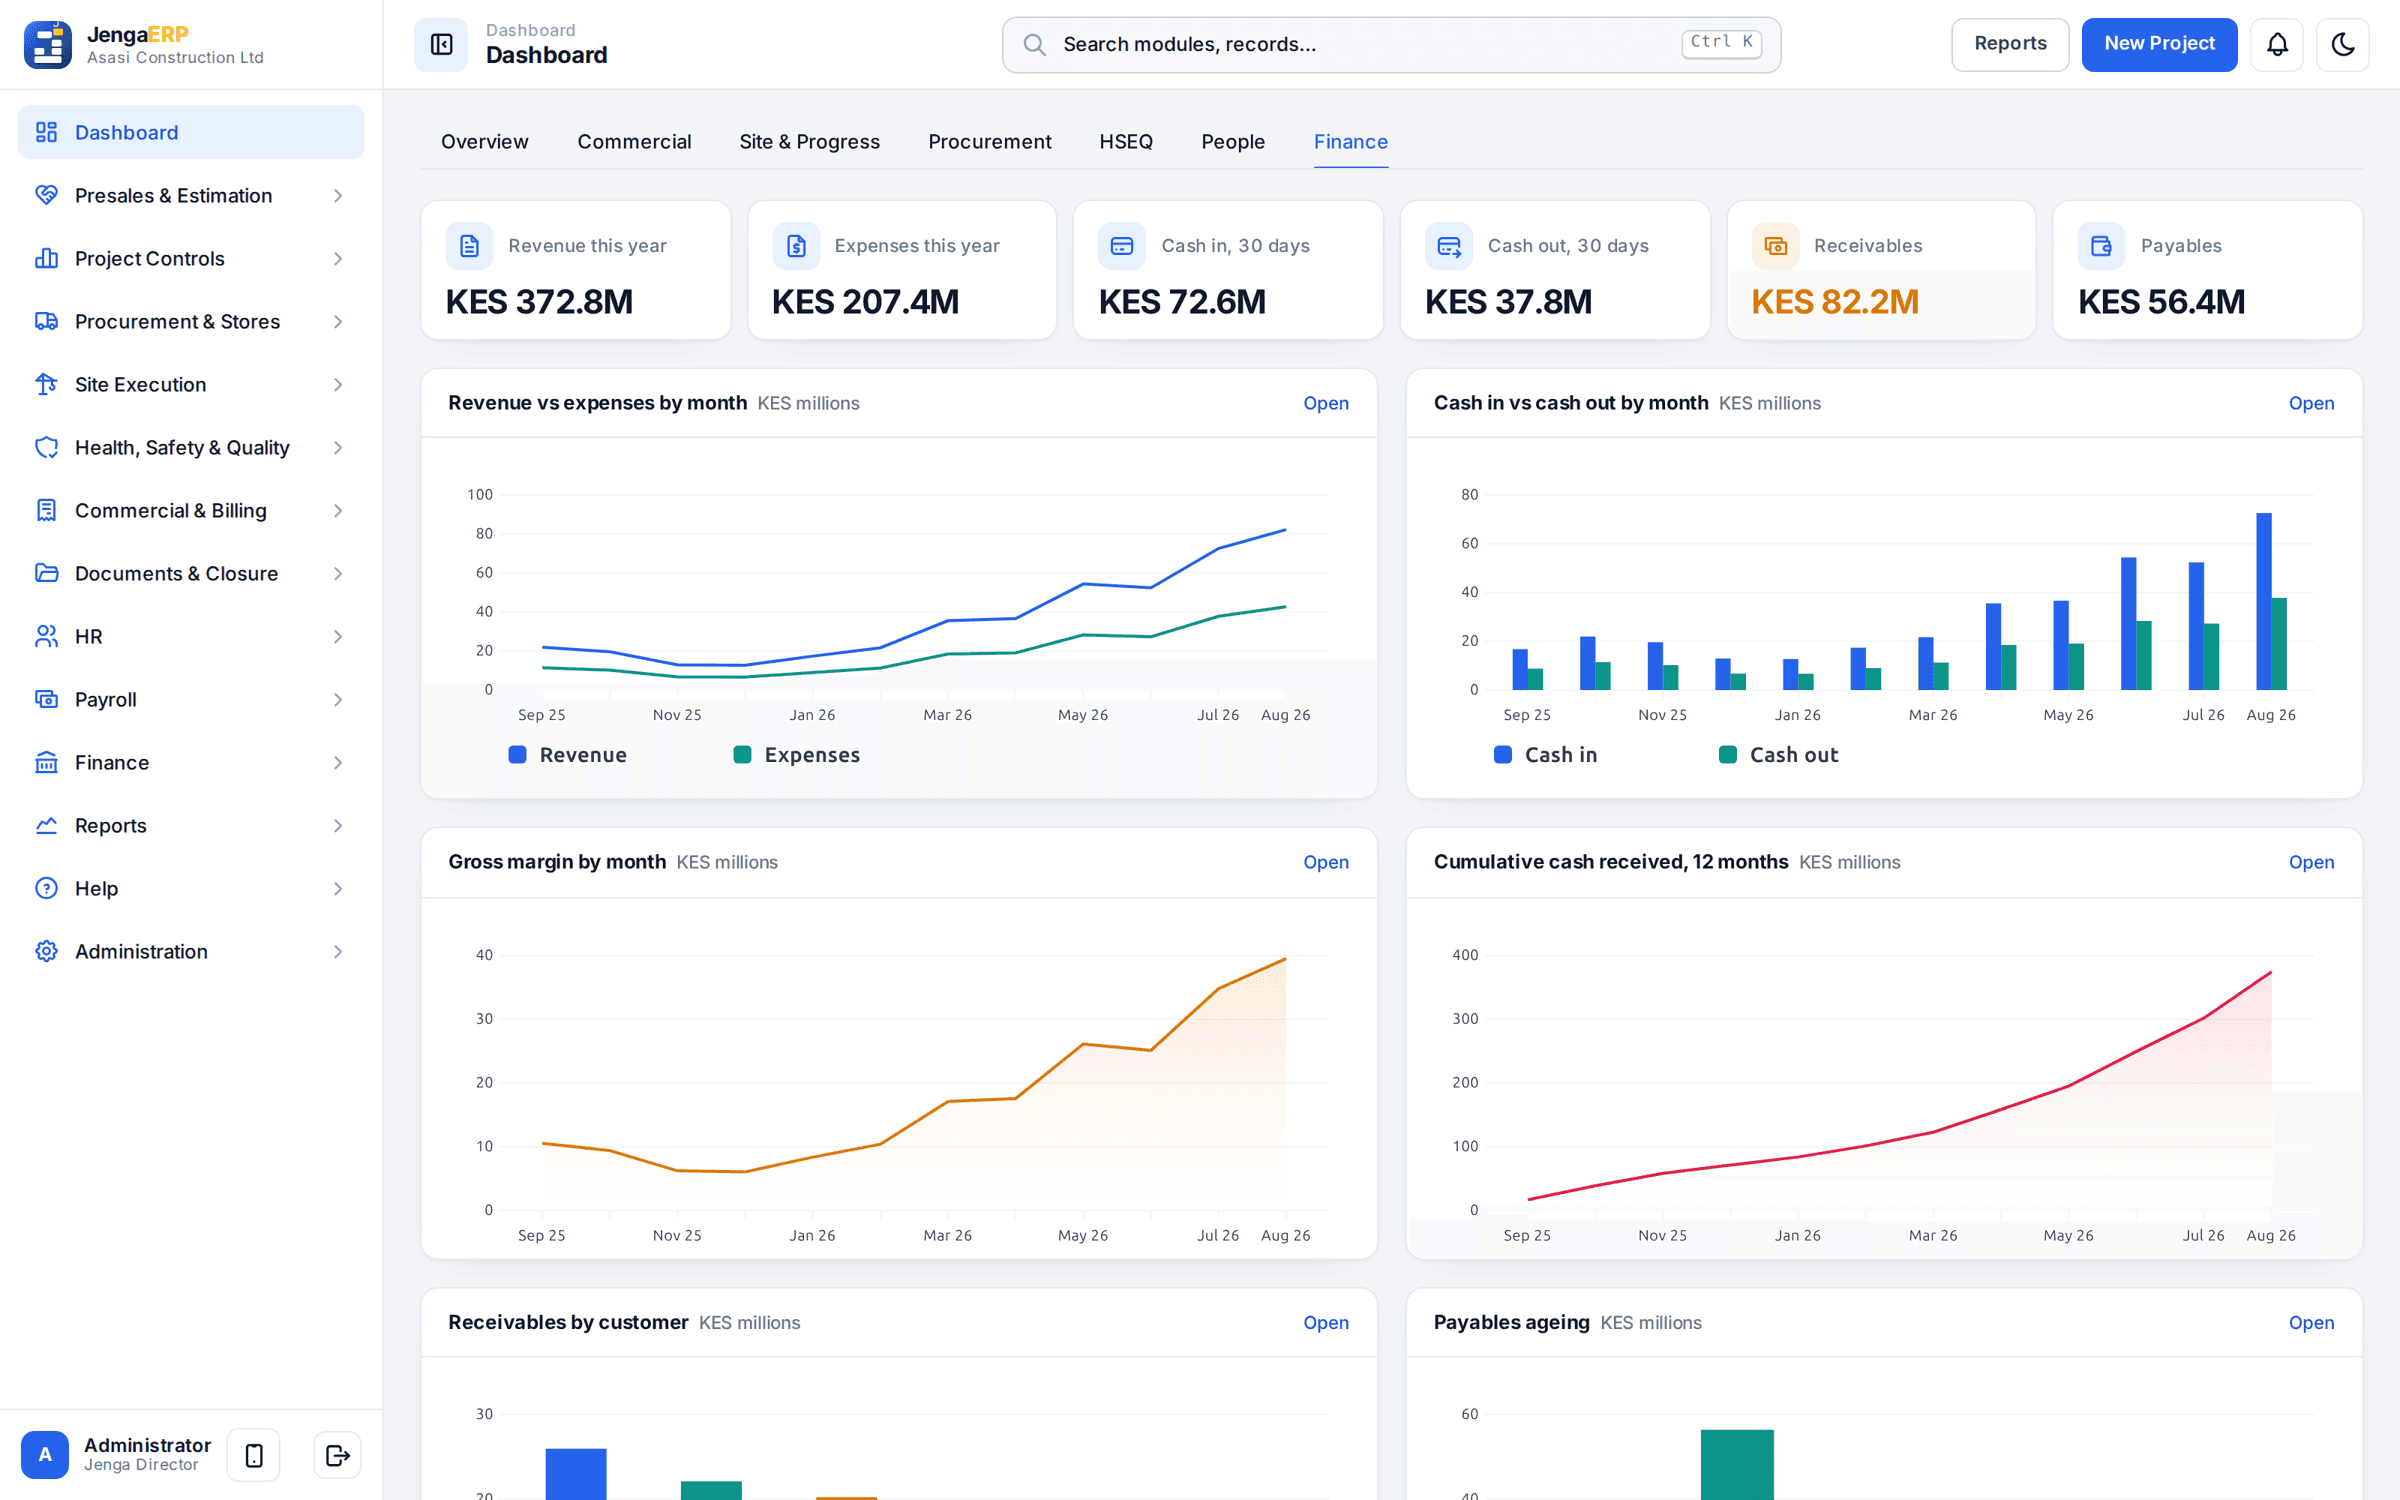The image size is (2400, 1500).
Task: Click the New Project button
Action: tap(2159, 44)
